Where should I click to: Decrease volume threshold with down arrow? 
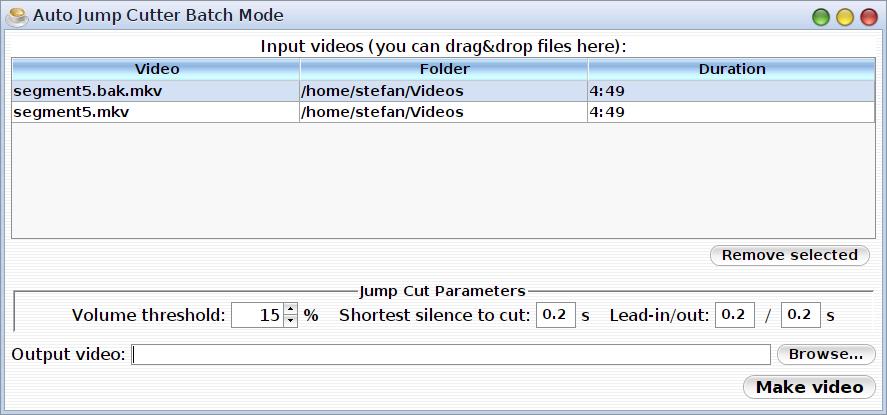coord(291,321)
